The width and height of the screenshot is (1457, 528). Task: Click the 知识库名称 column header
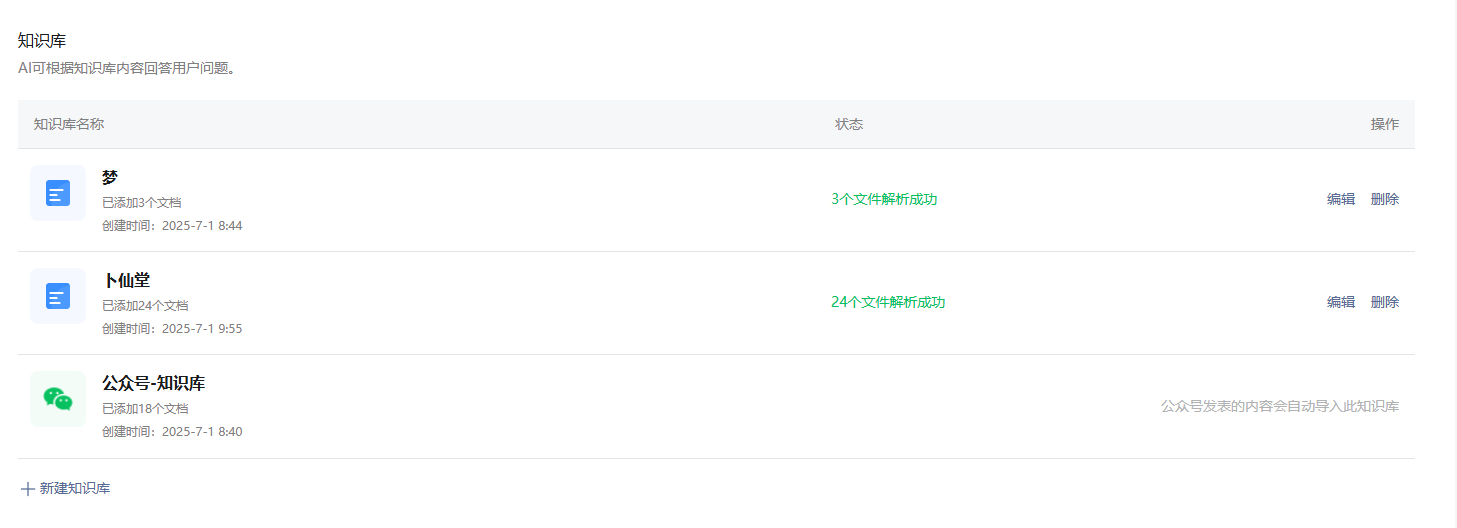(x=69, y=124)
